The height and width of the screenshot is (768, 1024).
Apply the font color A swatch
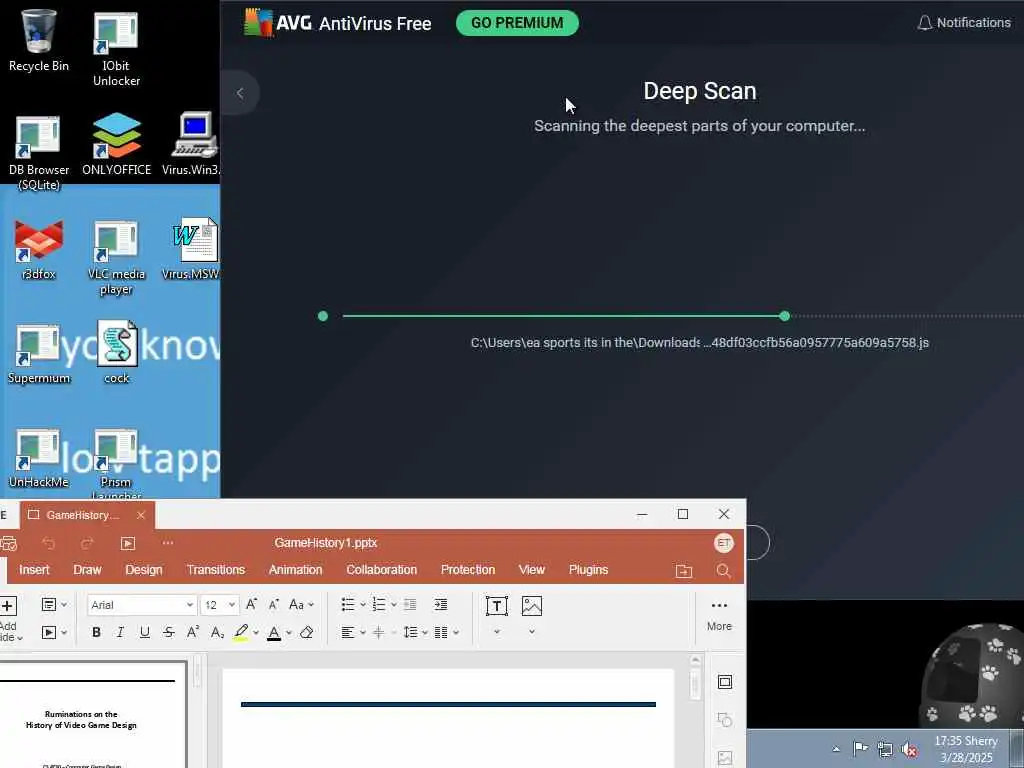pyautogui.click(x=274, y=632)
